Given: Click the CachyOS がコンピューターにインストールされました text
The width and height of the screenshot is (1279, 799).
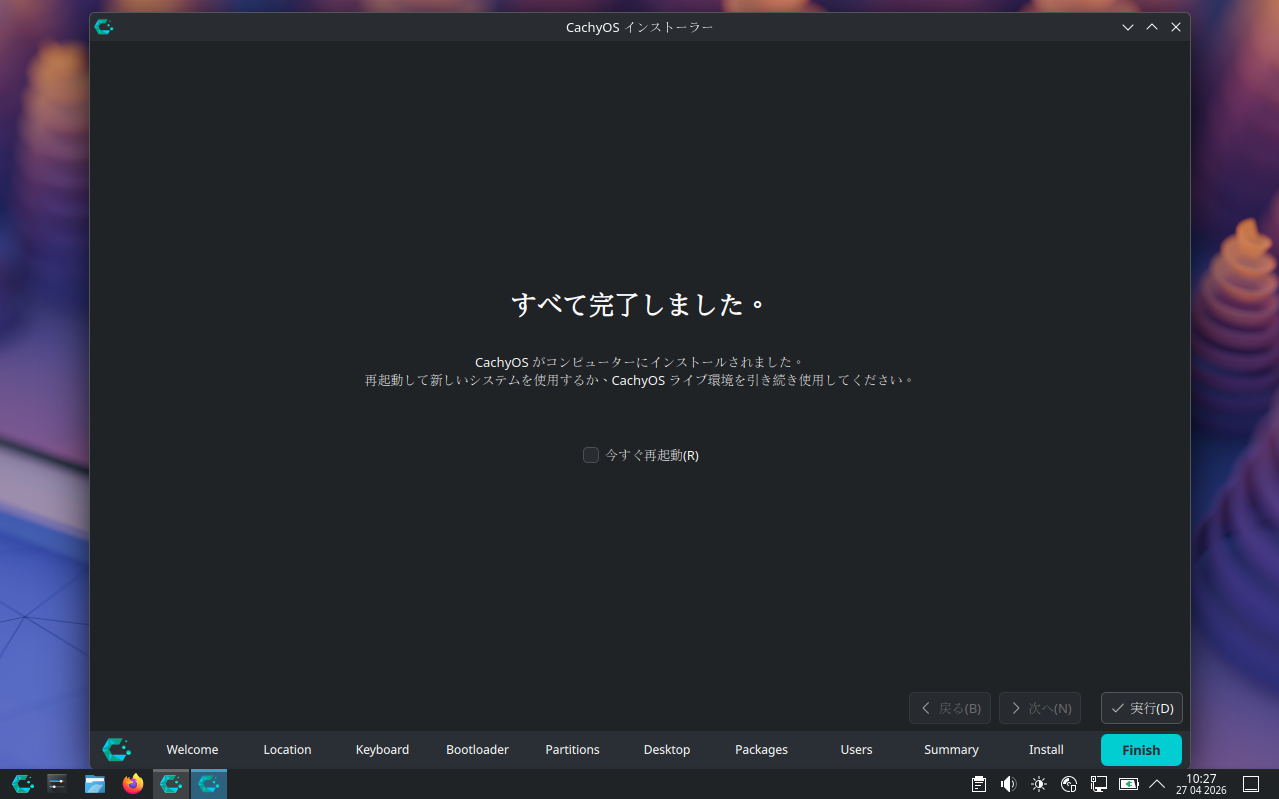Looking at the screenshot, I should [639, 362].
